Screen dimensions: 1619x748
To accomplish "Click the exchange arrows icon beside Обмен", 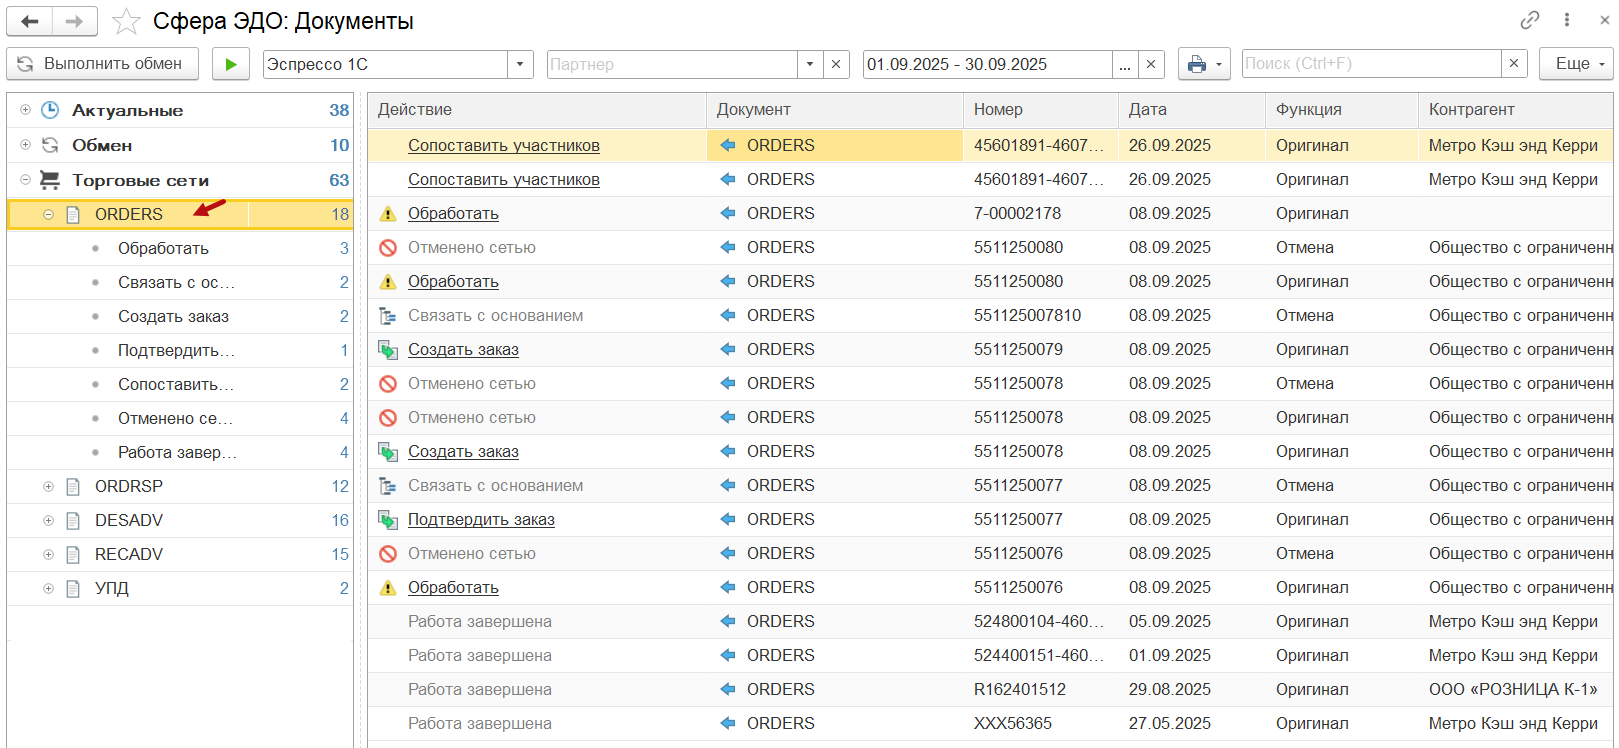I will point(50,145).
